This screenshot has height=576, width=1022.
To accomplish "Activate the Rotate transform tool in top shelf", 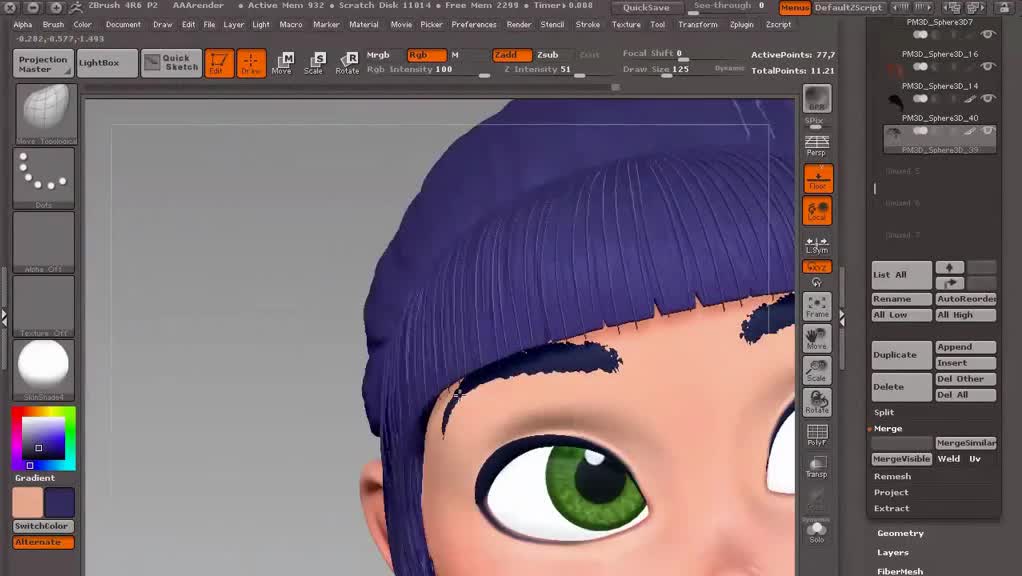I will (347, 63).
